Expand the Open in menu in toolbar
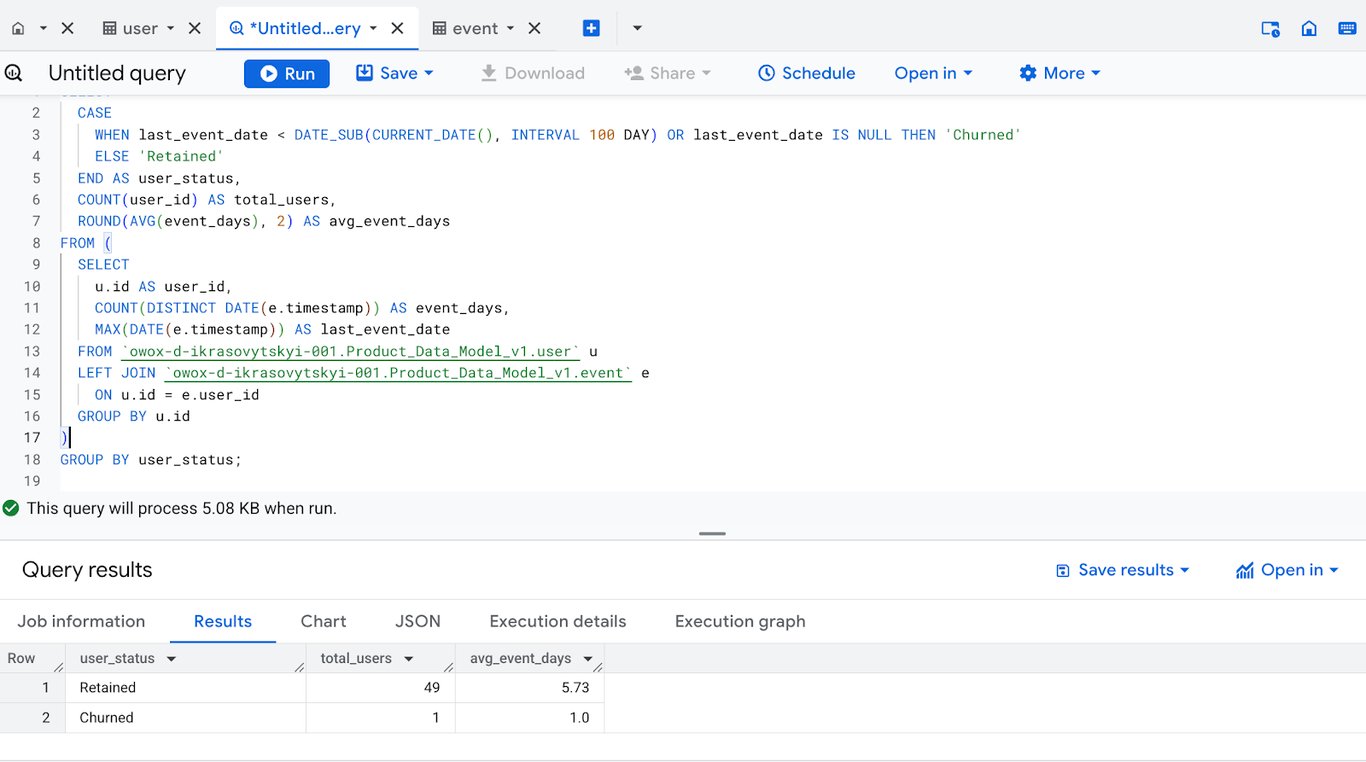The height and width of the screenshot is (762, 1366). click(933, 73)
